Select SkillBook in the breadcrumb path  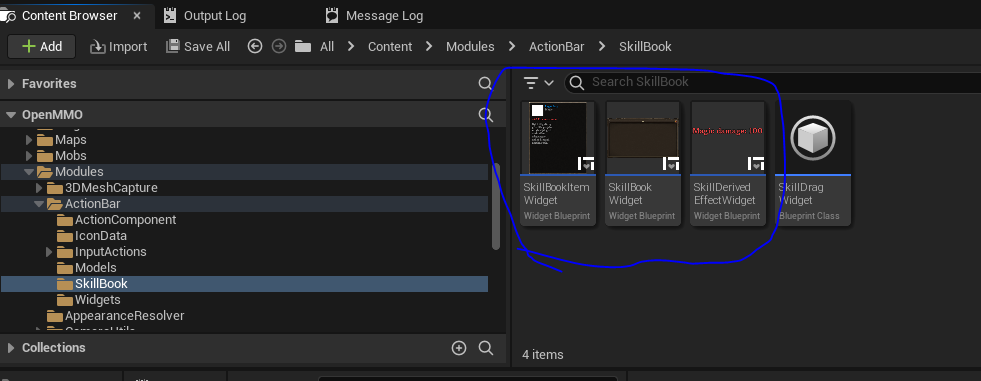point(645,46)
